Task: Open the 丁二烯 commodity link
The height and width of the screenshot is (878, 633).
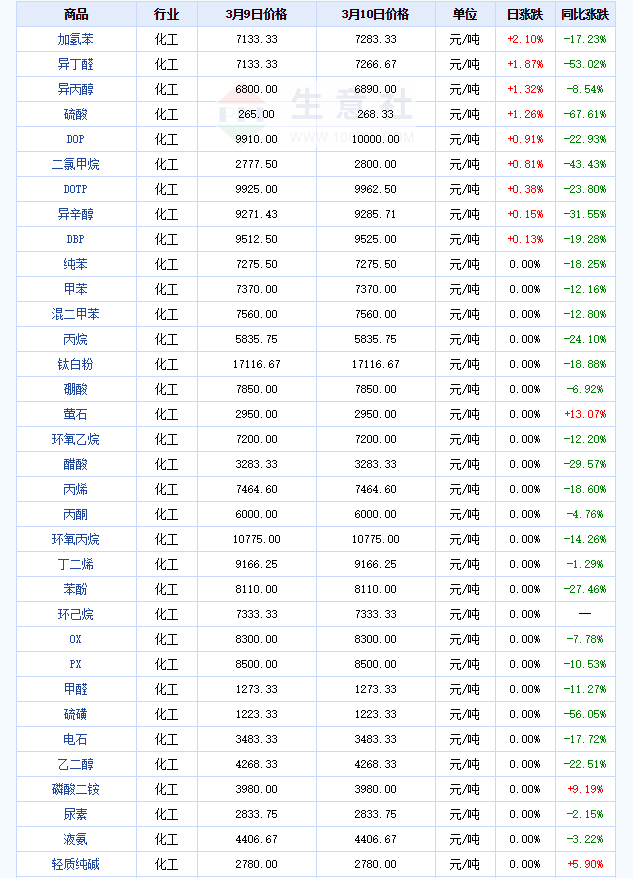Action: [76, 564]
